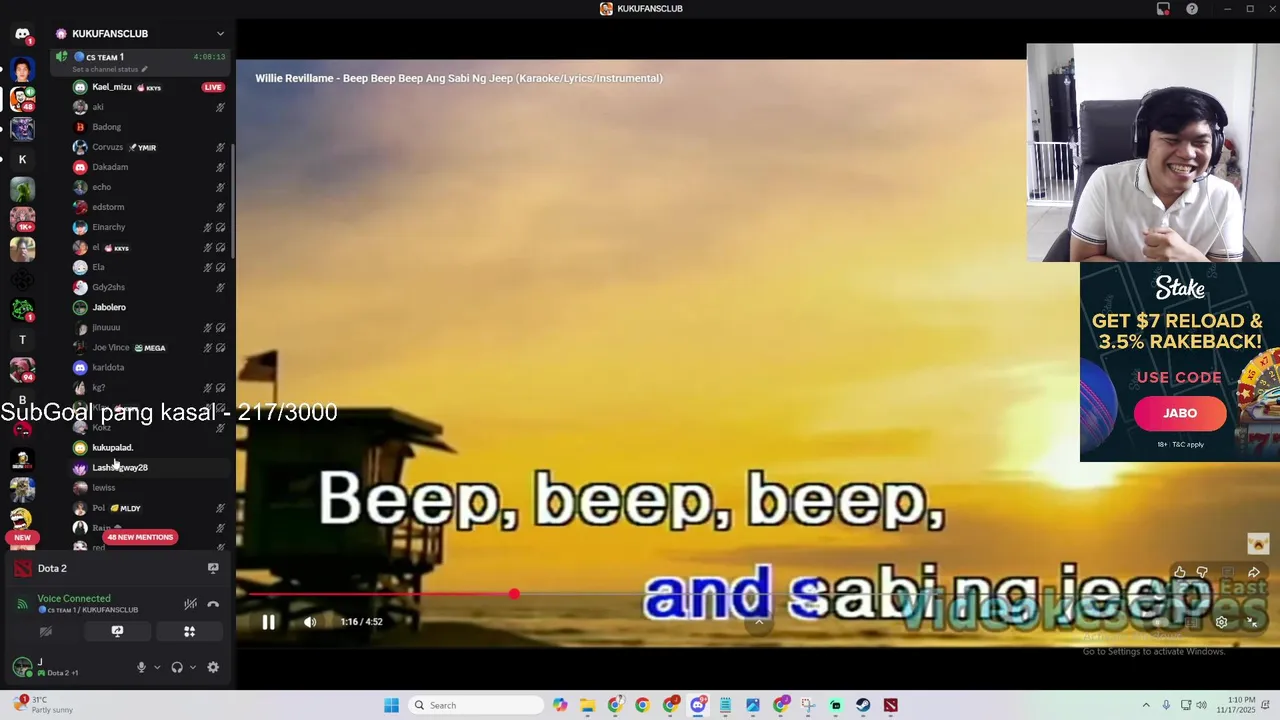Open Steam from taskbar

[x=863, y=705]
